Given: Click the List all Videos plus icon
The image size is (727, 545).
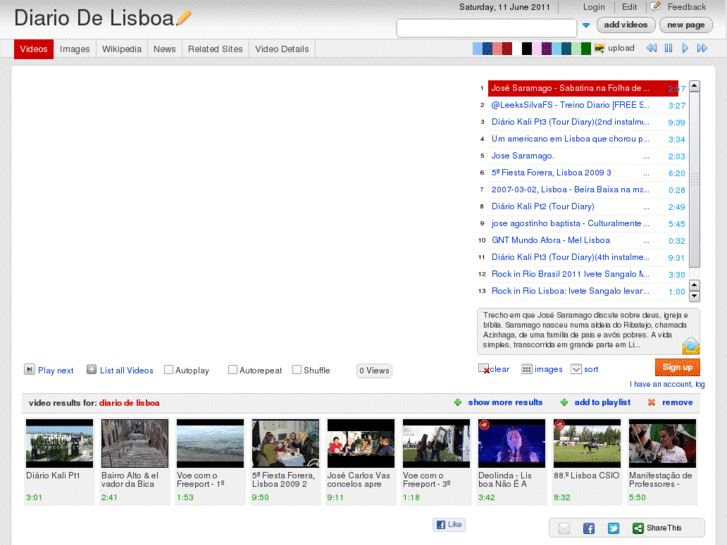Looking at the screenshot, I should tap(91, 369).
